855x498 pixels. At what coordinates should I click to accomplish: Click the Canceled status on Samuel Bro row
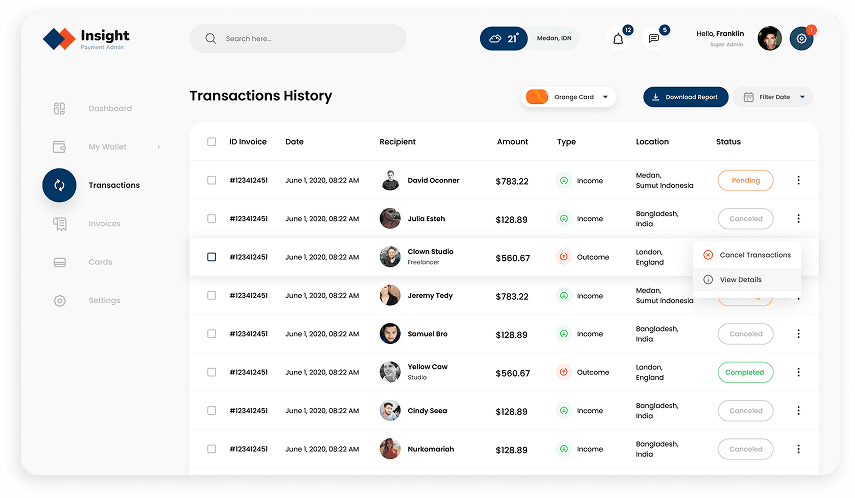[x=745, y=334]
